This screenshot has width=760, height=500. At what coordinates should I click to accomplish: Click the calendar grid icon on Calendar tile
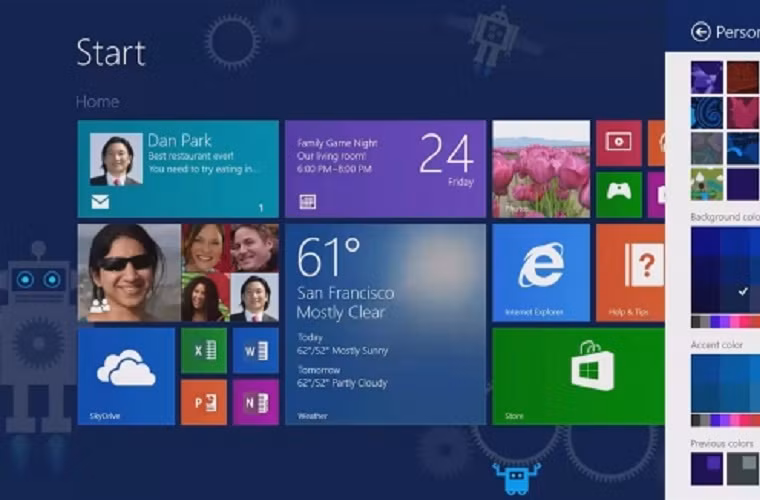307,202
